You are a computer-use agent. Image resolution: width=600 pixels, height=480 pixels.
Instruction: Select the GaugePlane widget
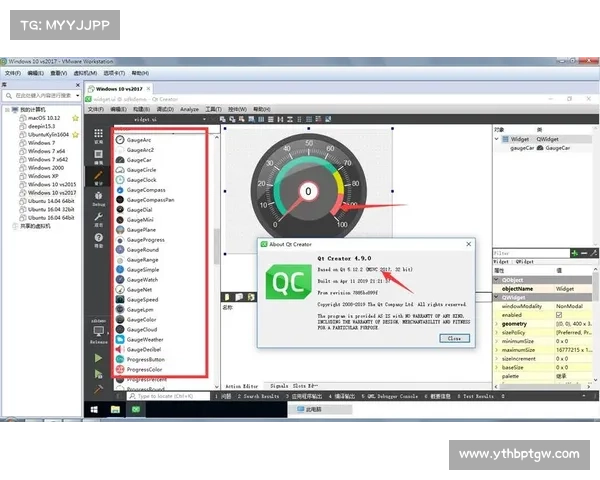[141, 230]
